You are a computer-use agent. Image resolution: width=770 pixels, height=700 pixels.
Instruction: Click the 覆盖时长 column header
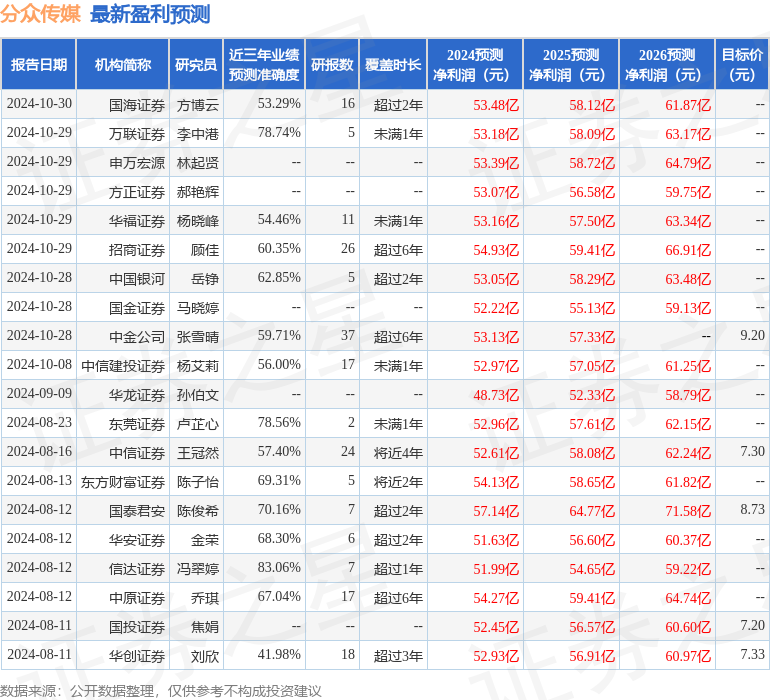[x=393, y=65]
